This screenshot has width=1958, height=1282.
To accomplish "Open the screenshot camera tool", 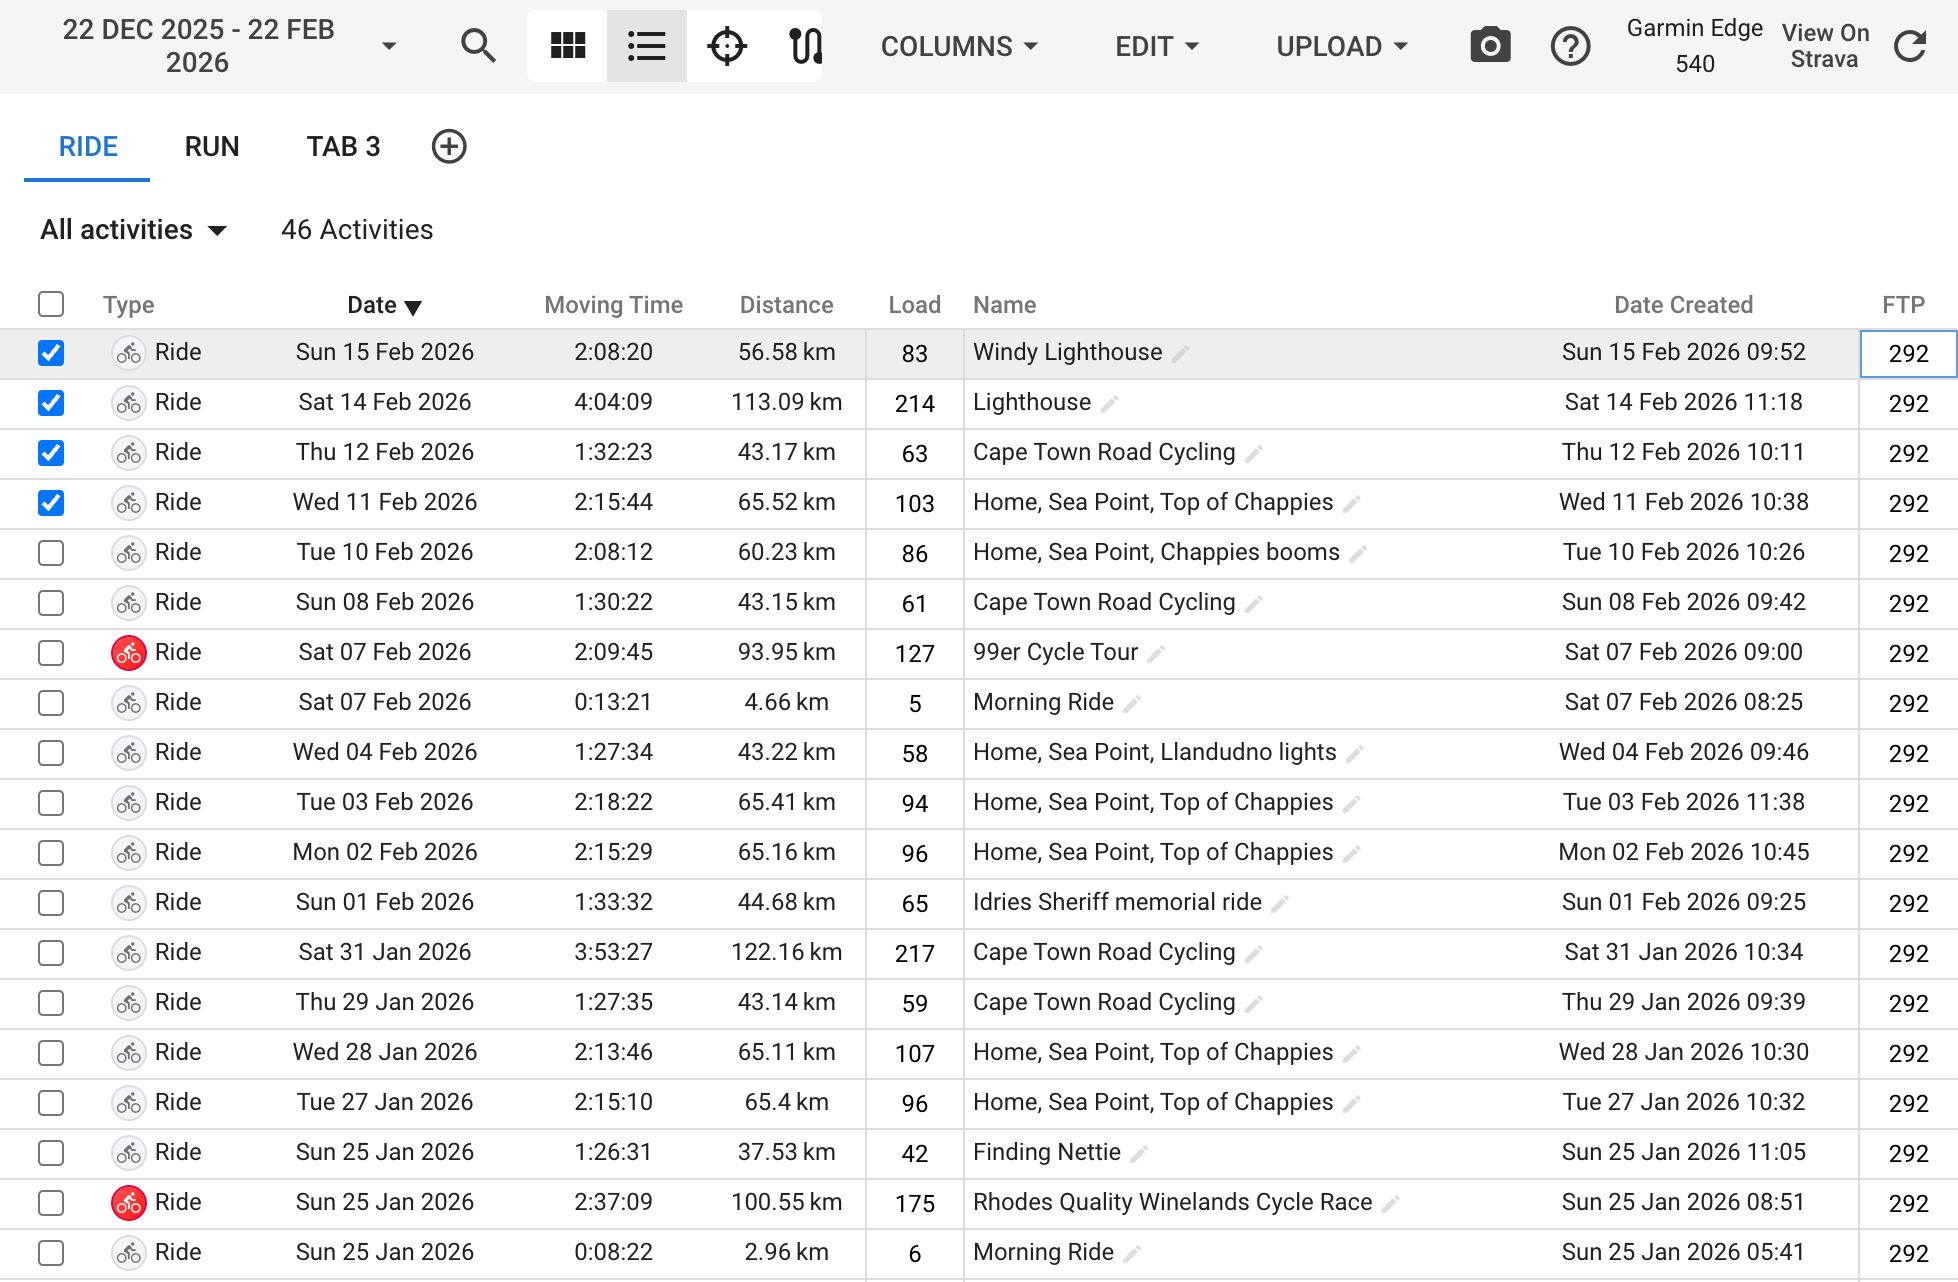I will click(1489, 45).
